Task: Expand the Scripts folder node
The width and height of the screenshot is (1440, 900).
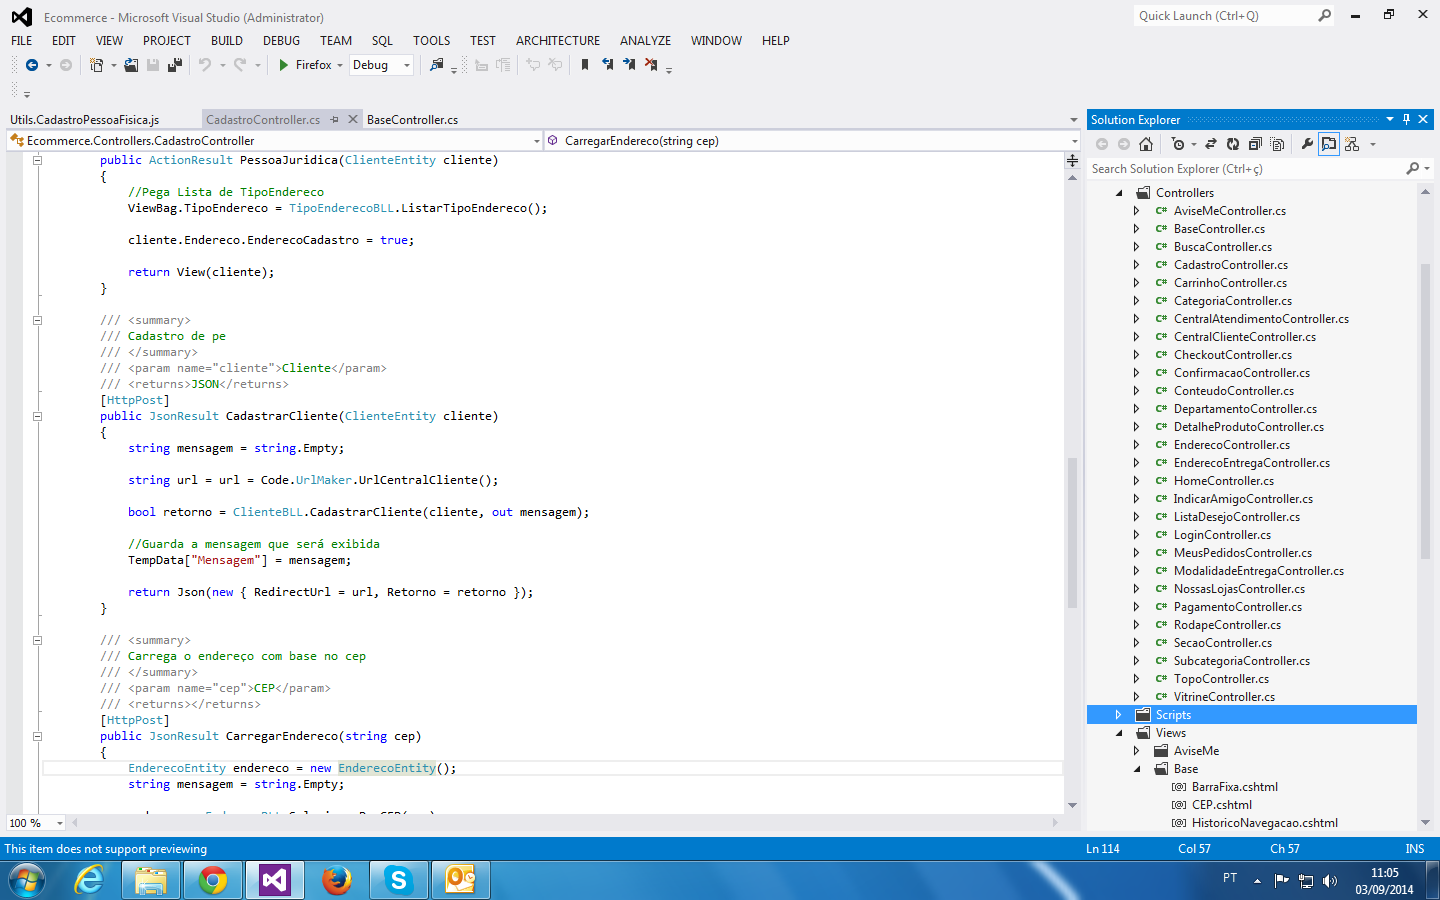Action: (1119, 715)
